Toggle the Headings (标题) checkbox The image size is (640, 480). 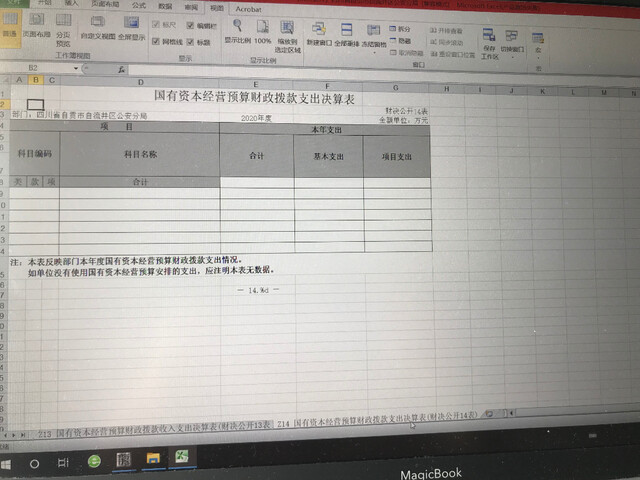click(190, 42)
